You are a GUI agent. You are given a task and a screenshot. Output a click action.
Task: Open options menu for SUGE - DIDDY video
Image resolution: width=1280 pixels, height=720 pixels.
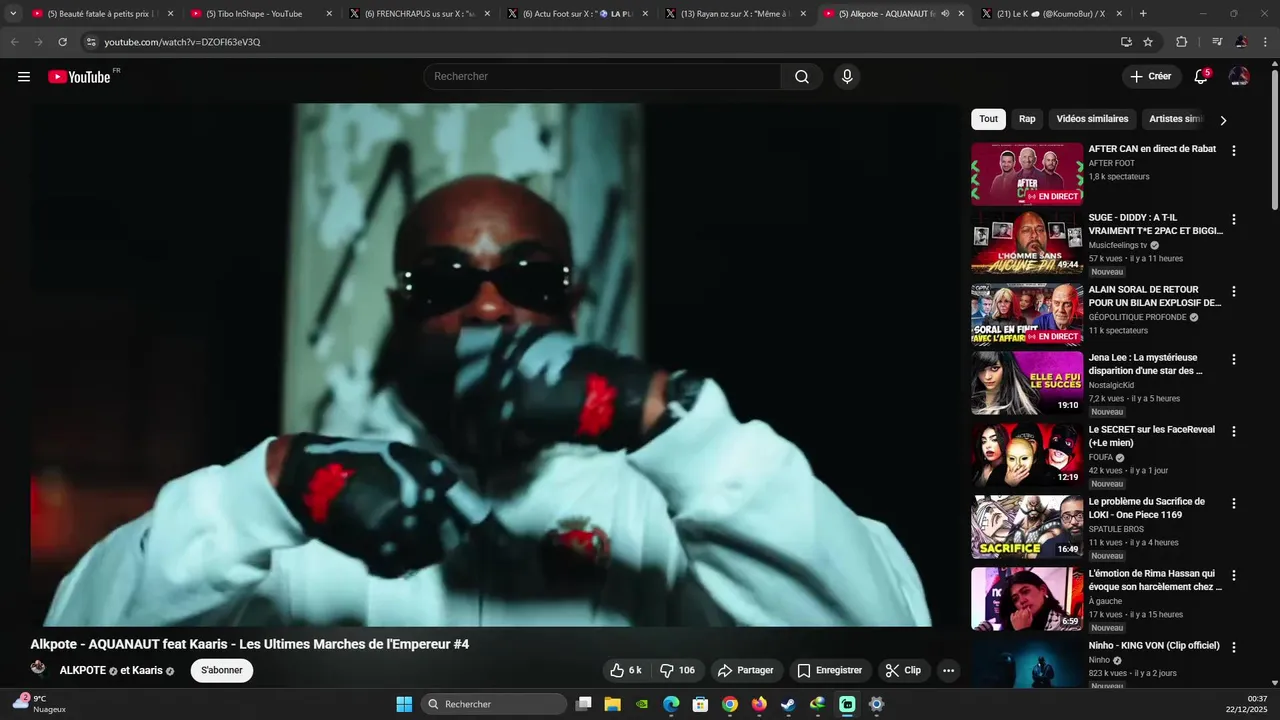click(x=1233, y=219)
